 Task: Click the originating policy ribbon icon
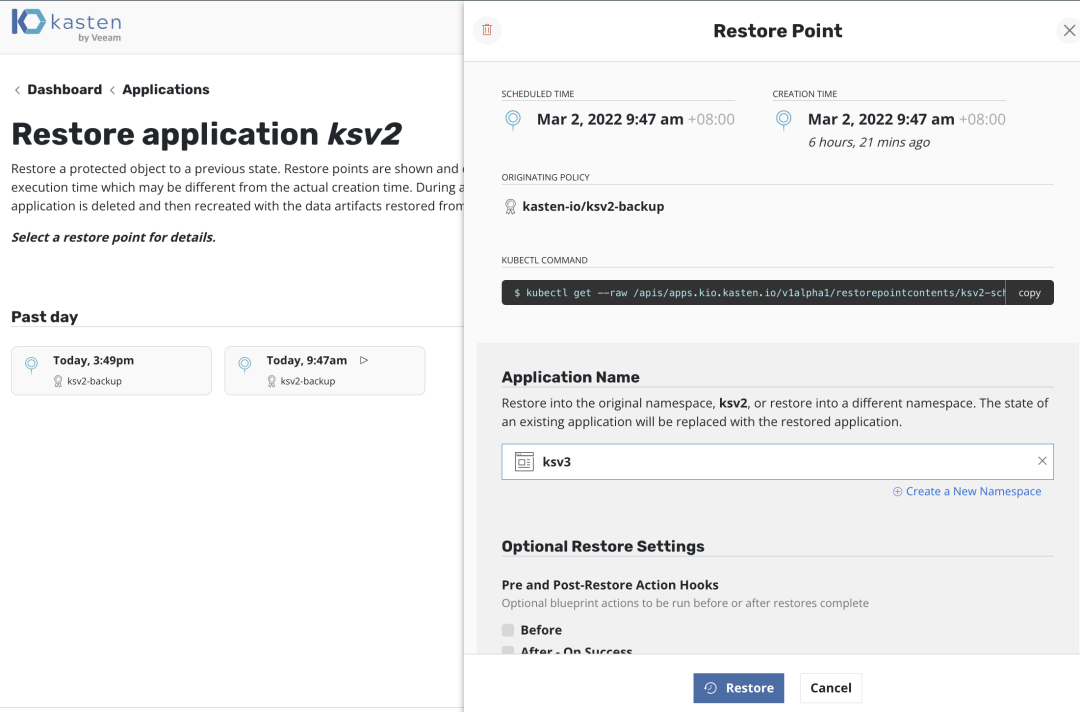coord(510,207)
